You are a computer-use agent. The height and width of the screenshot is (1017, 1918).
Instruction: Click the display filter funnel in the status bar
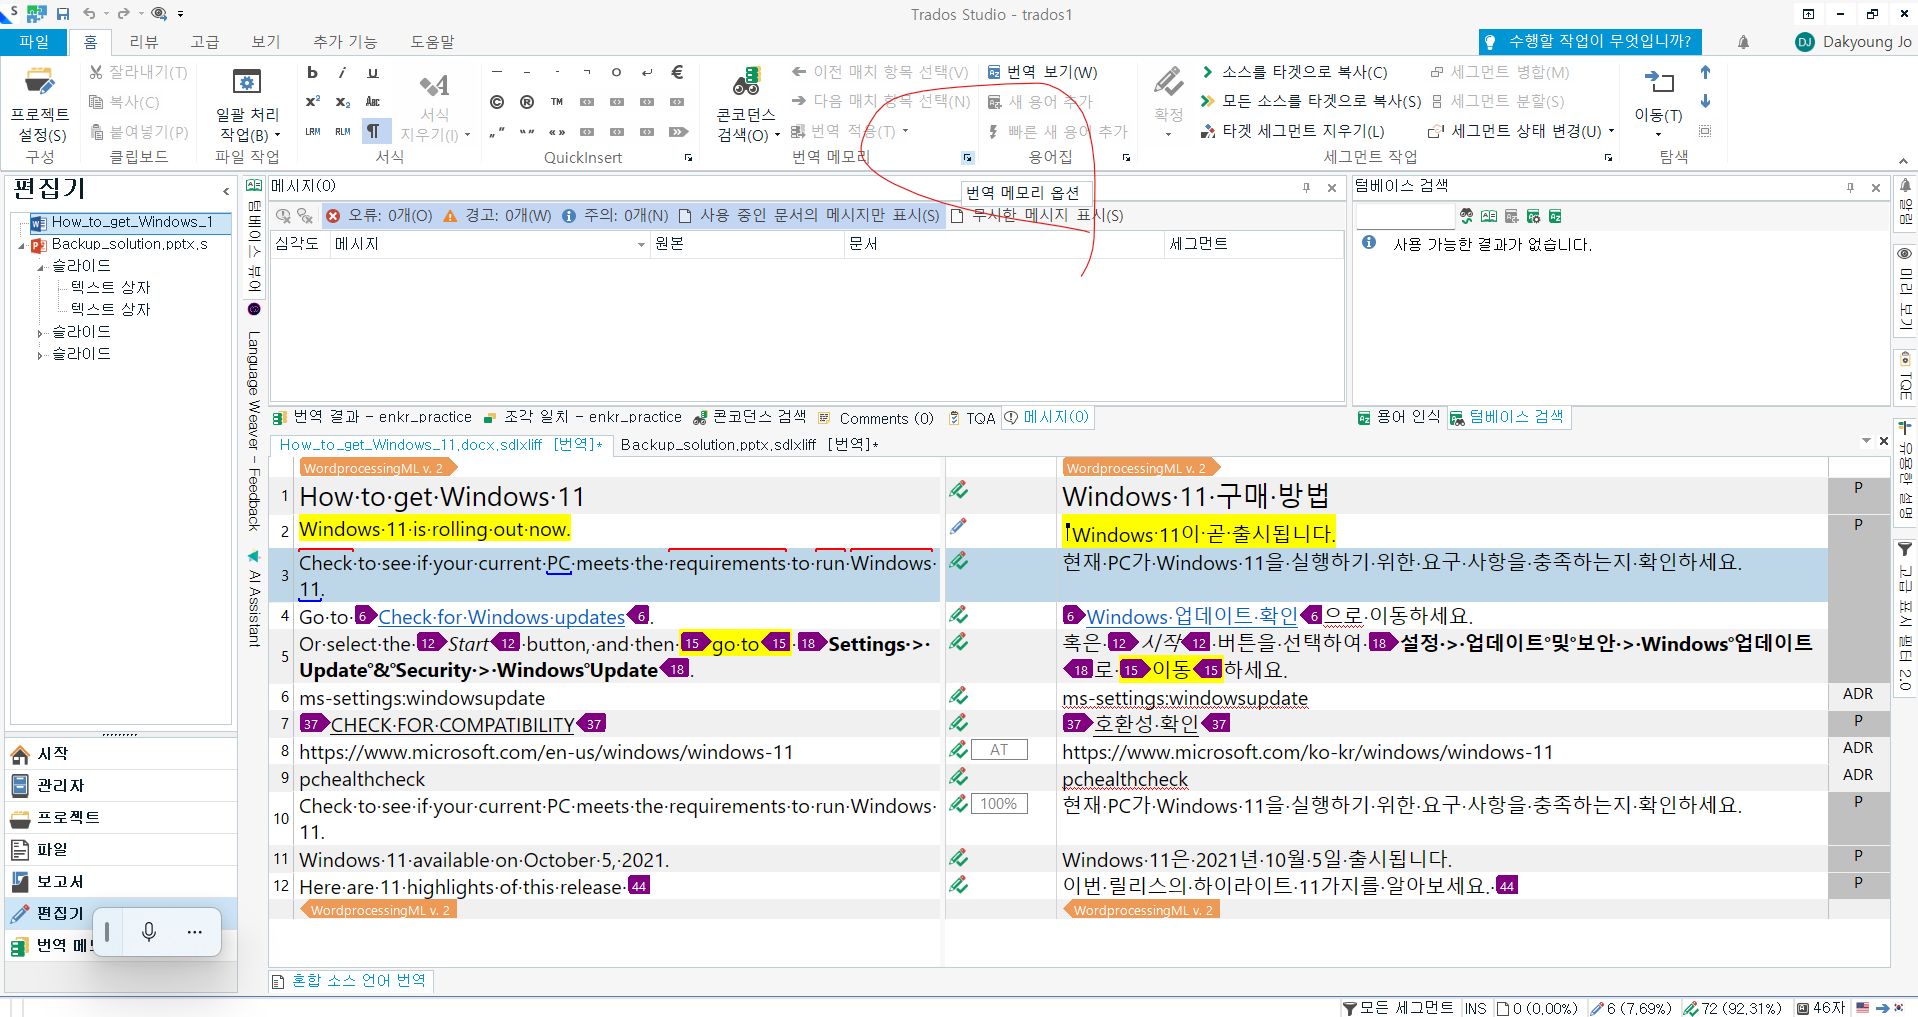[1350, 1008]
